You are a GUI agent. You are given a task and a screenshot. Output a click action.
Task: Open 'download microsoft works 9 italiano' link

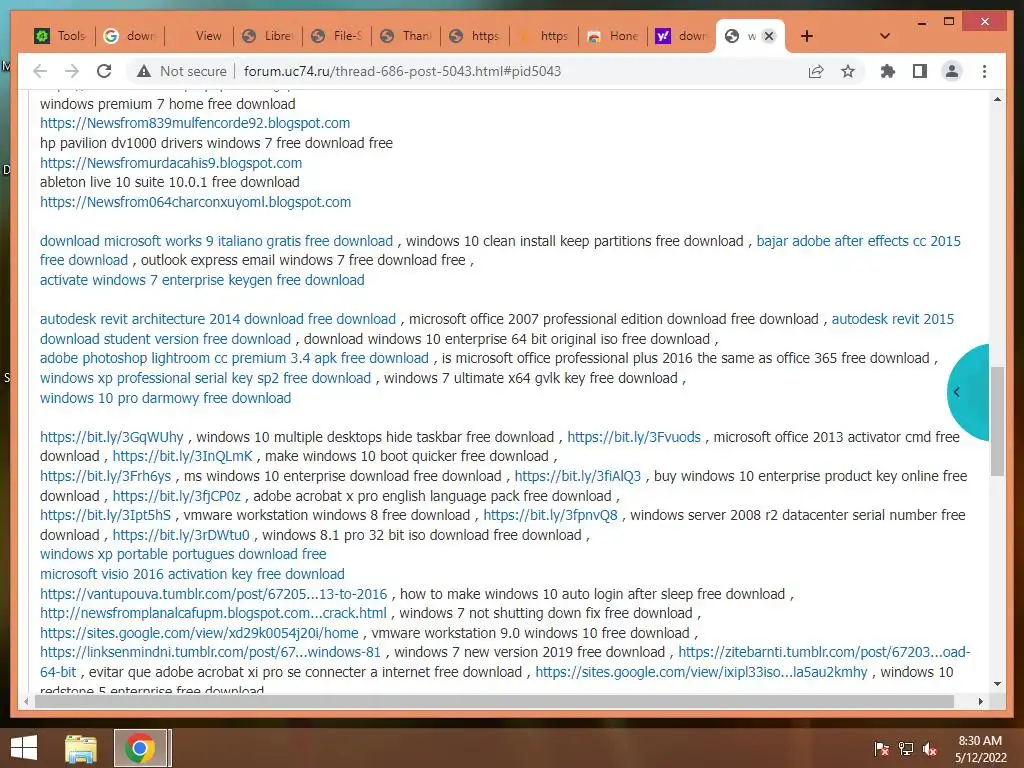pos(216,241)
